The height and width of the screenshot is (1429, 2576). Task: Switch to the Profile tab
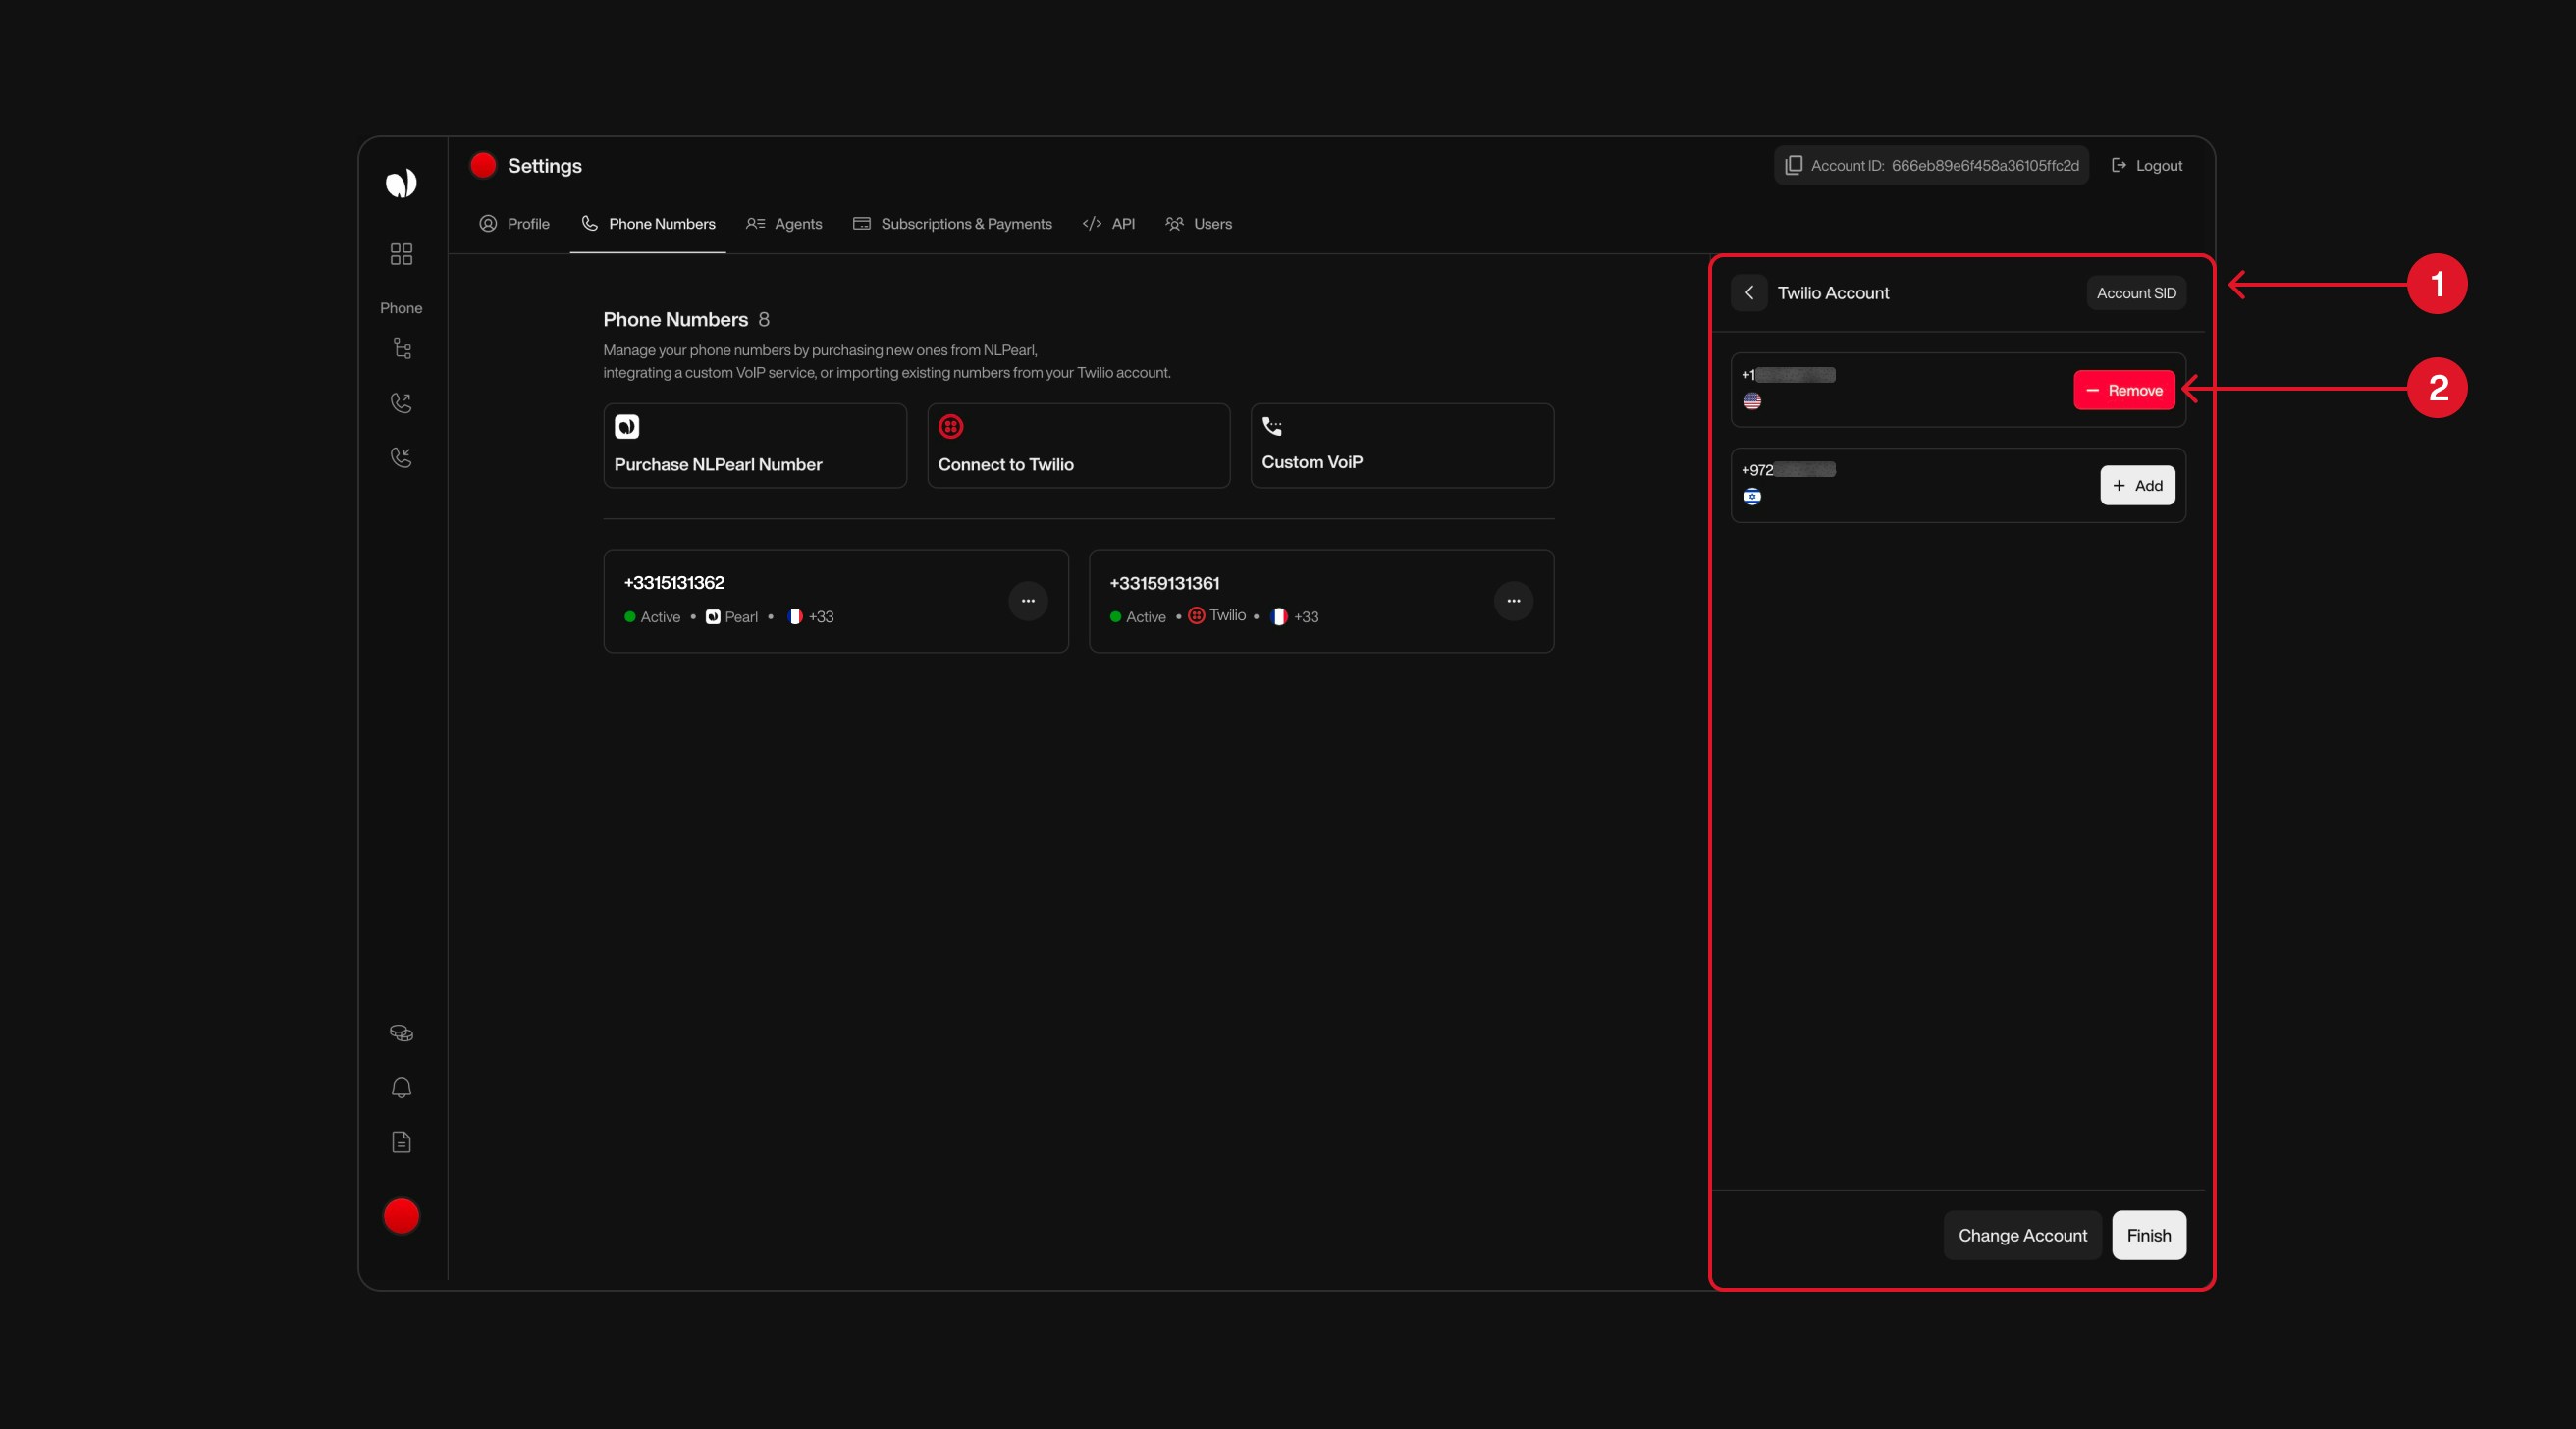tap(515, 224)
